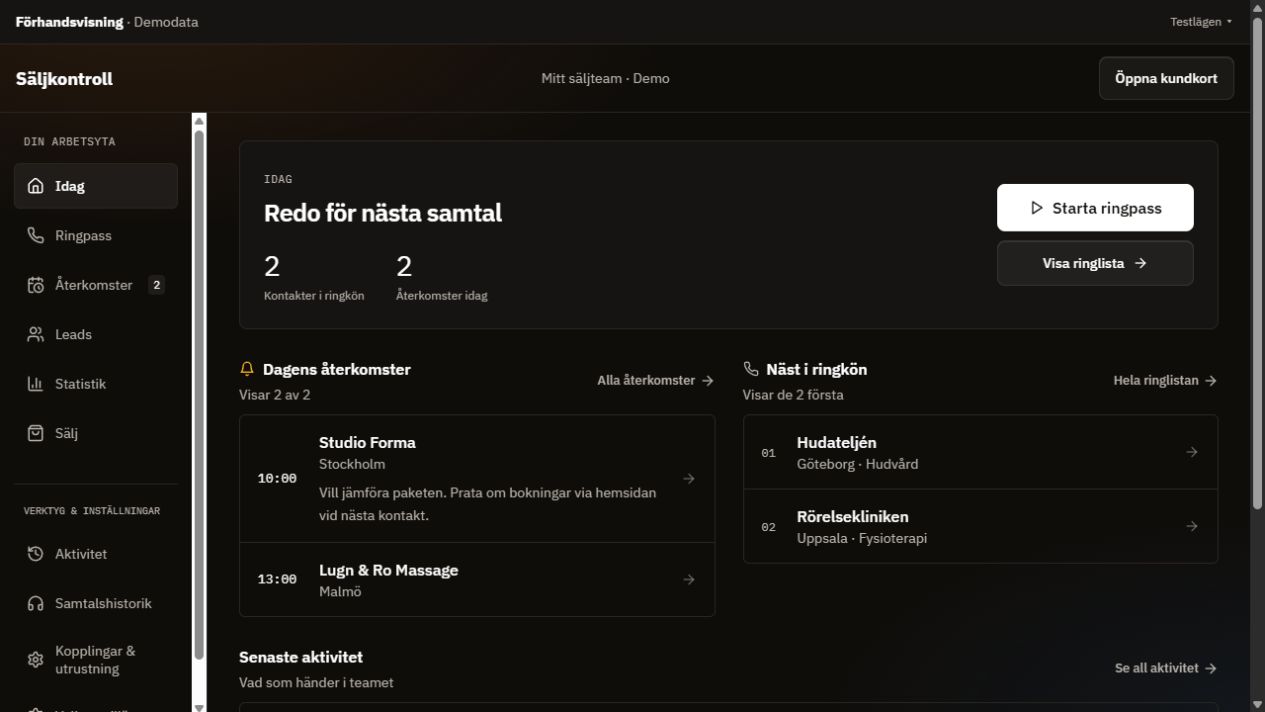
Task: Open Kopplingar & utrustning settings
Action: click(96, 660)
